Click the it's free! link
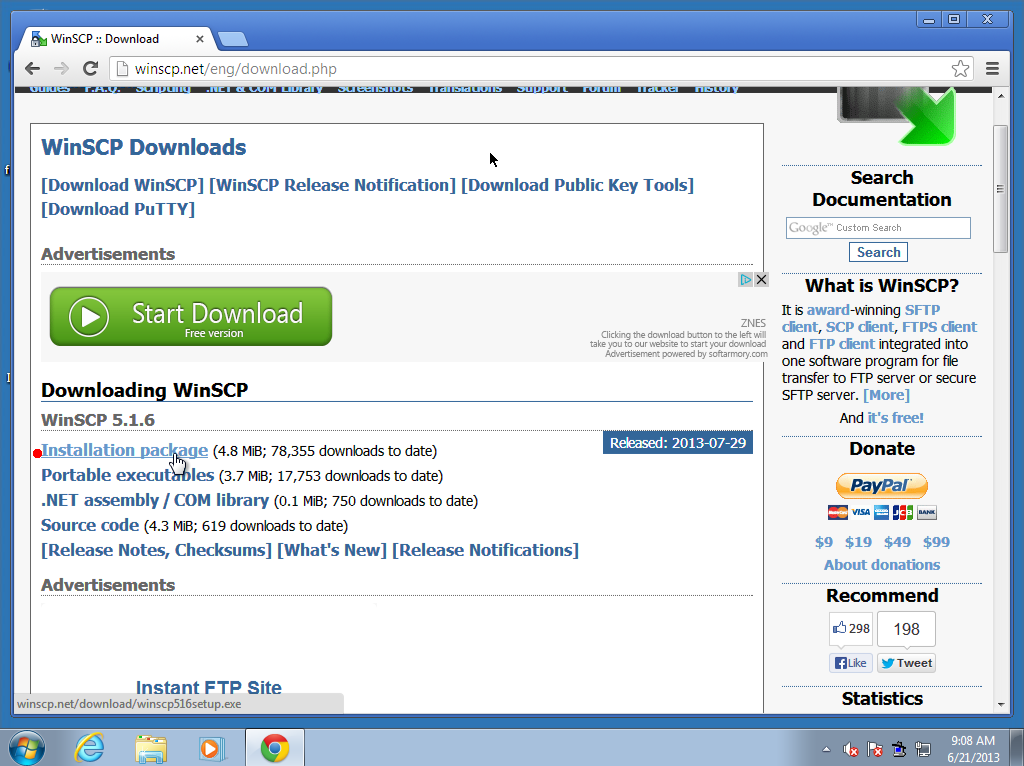This screenshot has width=1024, height=766. click(x=895, y=418)
